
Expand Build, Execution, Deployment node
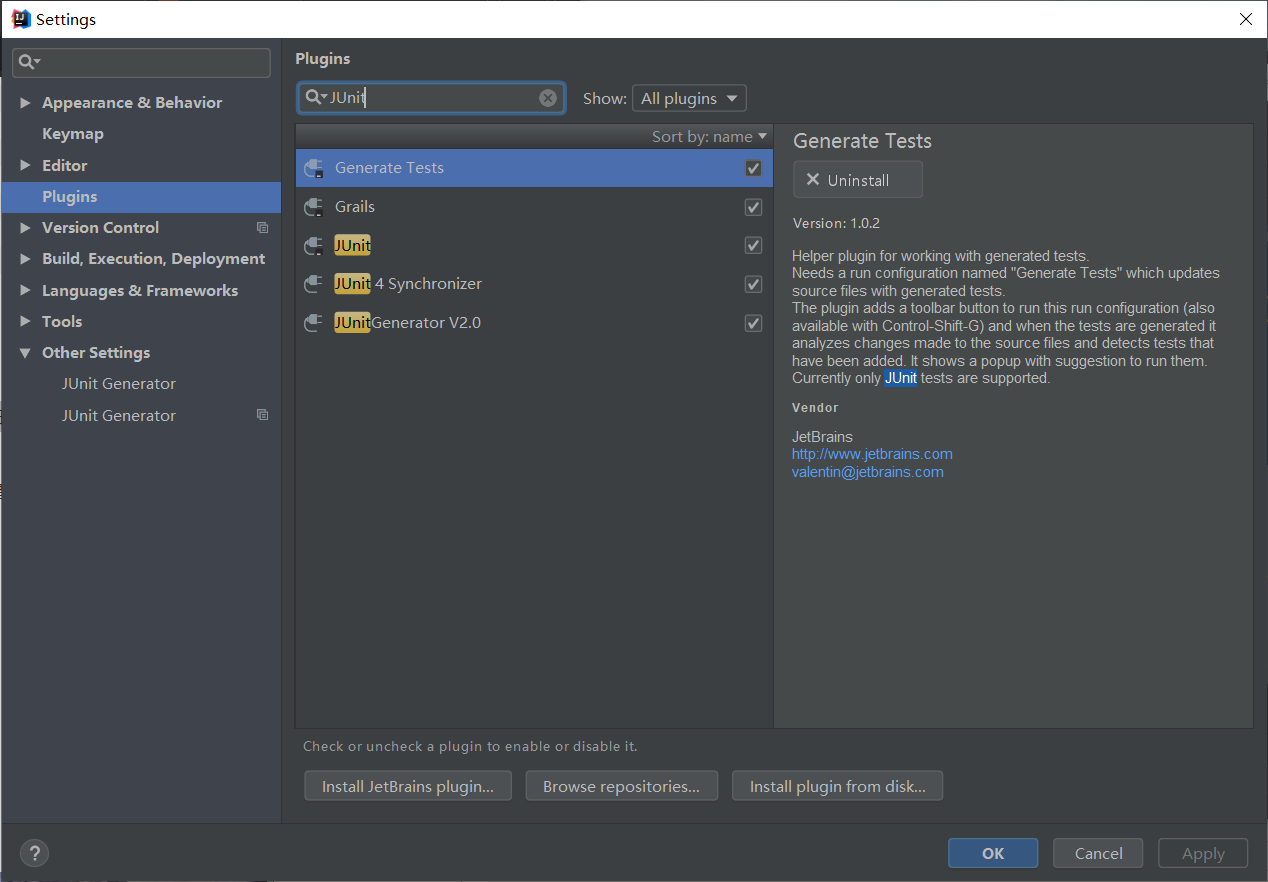pos(25,259)
